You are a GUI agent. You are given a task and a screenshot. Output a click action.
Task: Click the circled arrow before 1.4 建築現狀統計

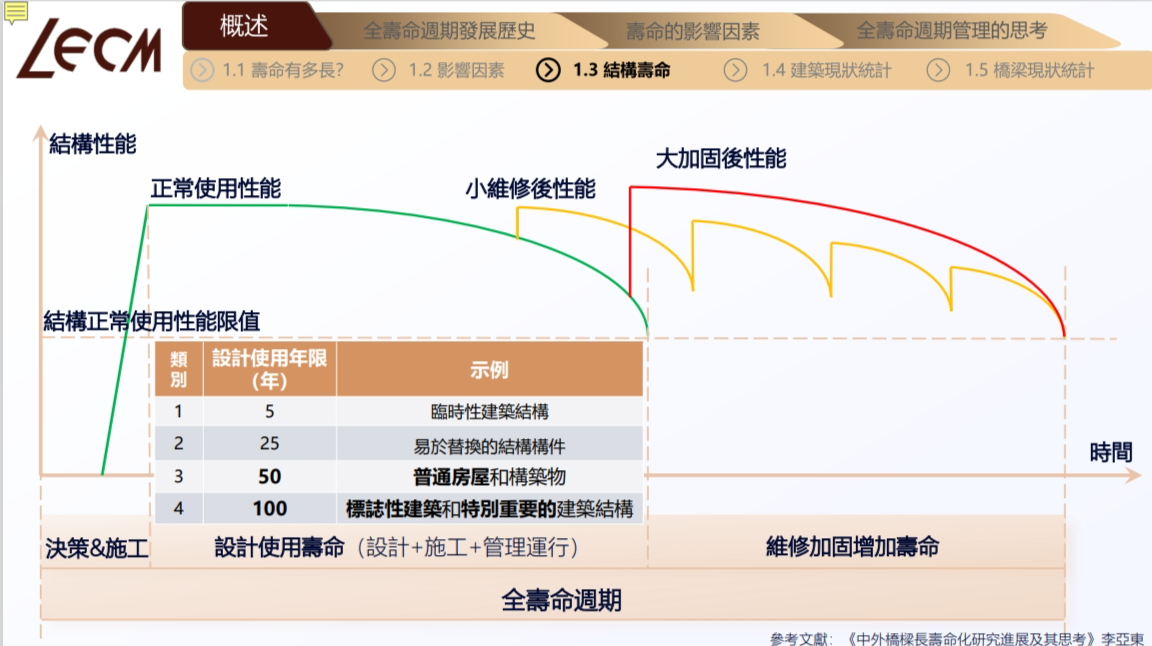(x=735, y=70)
